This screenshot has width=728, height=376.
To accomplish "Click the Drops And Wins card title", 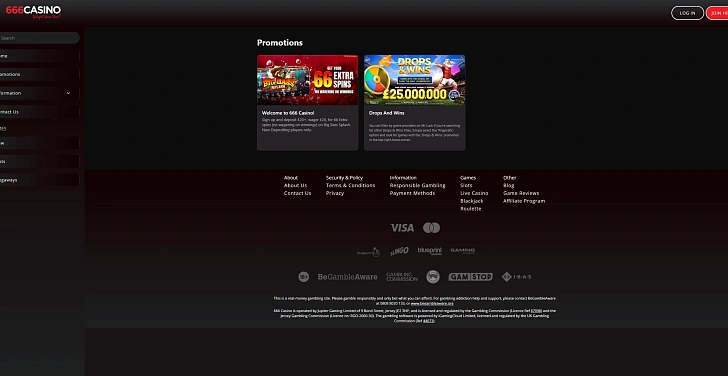I will [x=386, y=113].
